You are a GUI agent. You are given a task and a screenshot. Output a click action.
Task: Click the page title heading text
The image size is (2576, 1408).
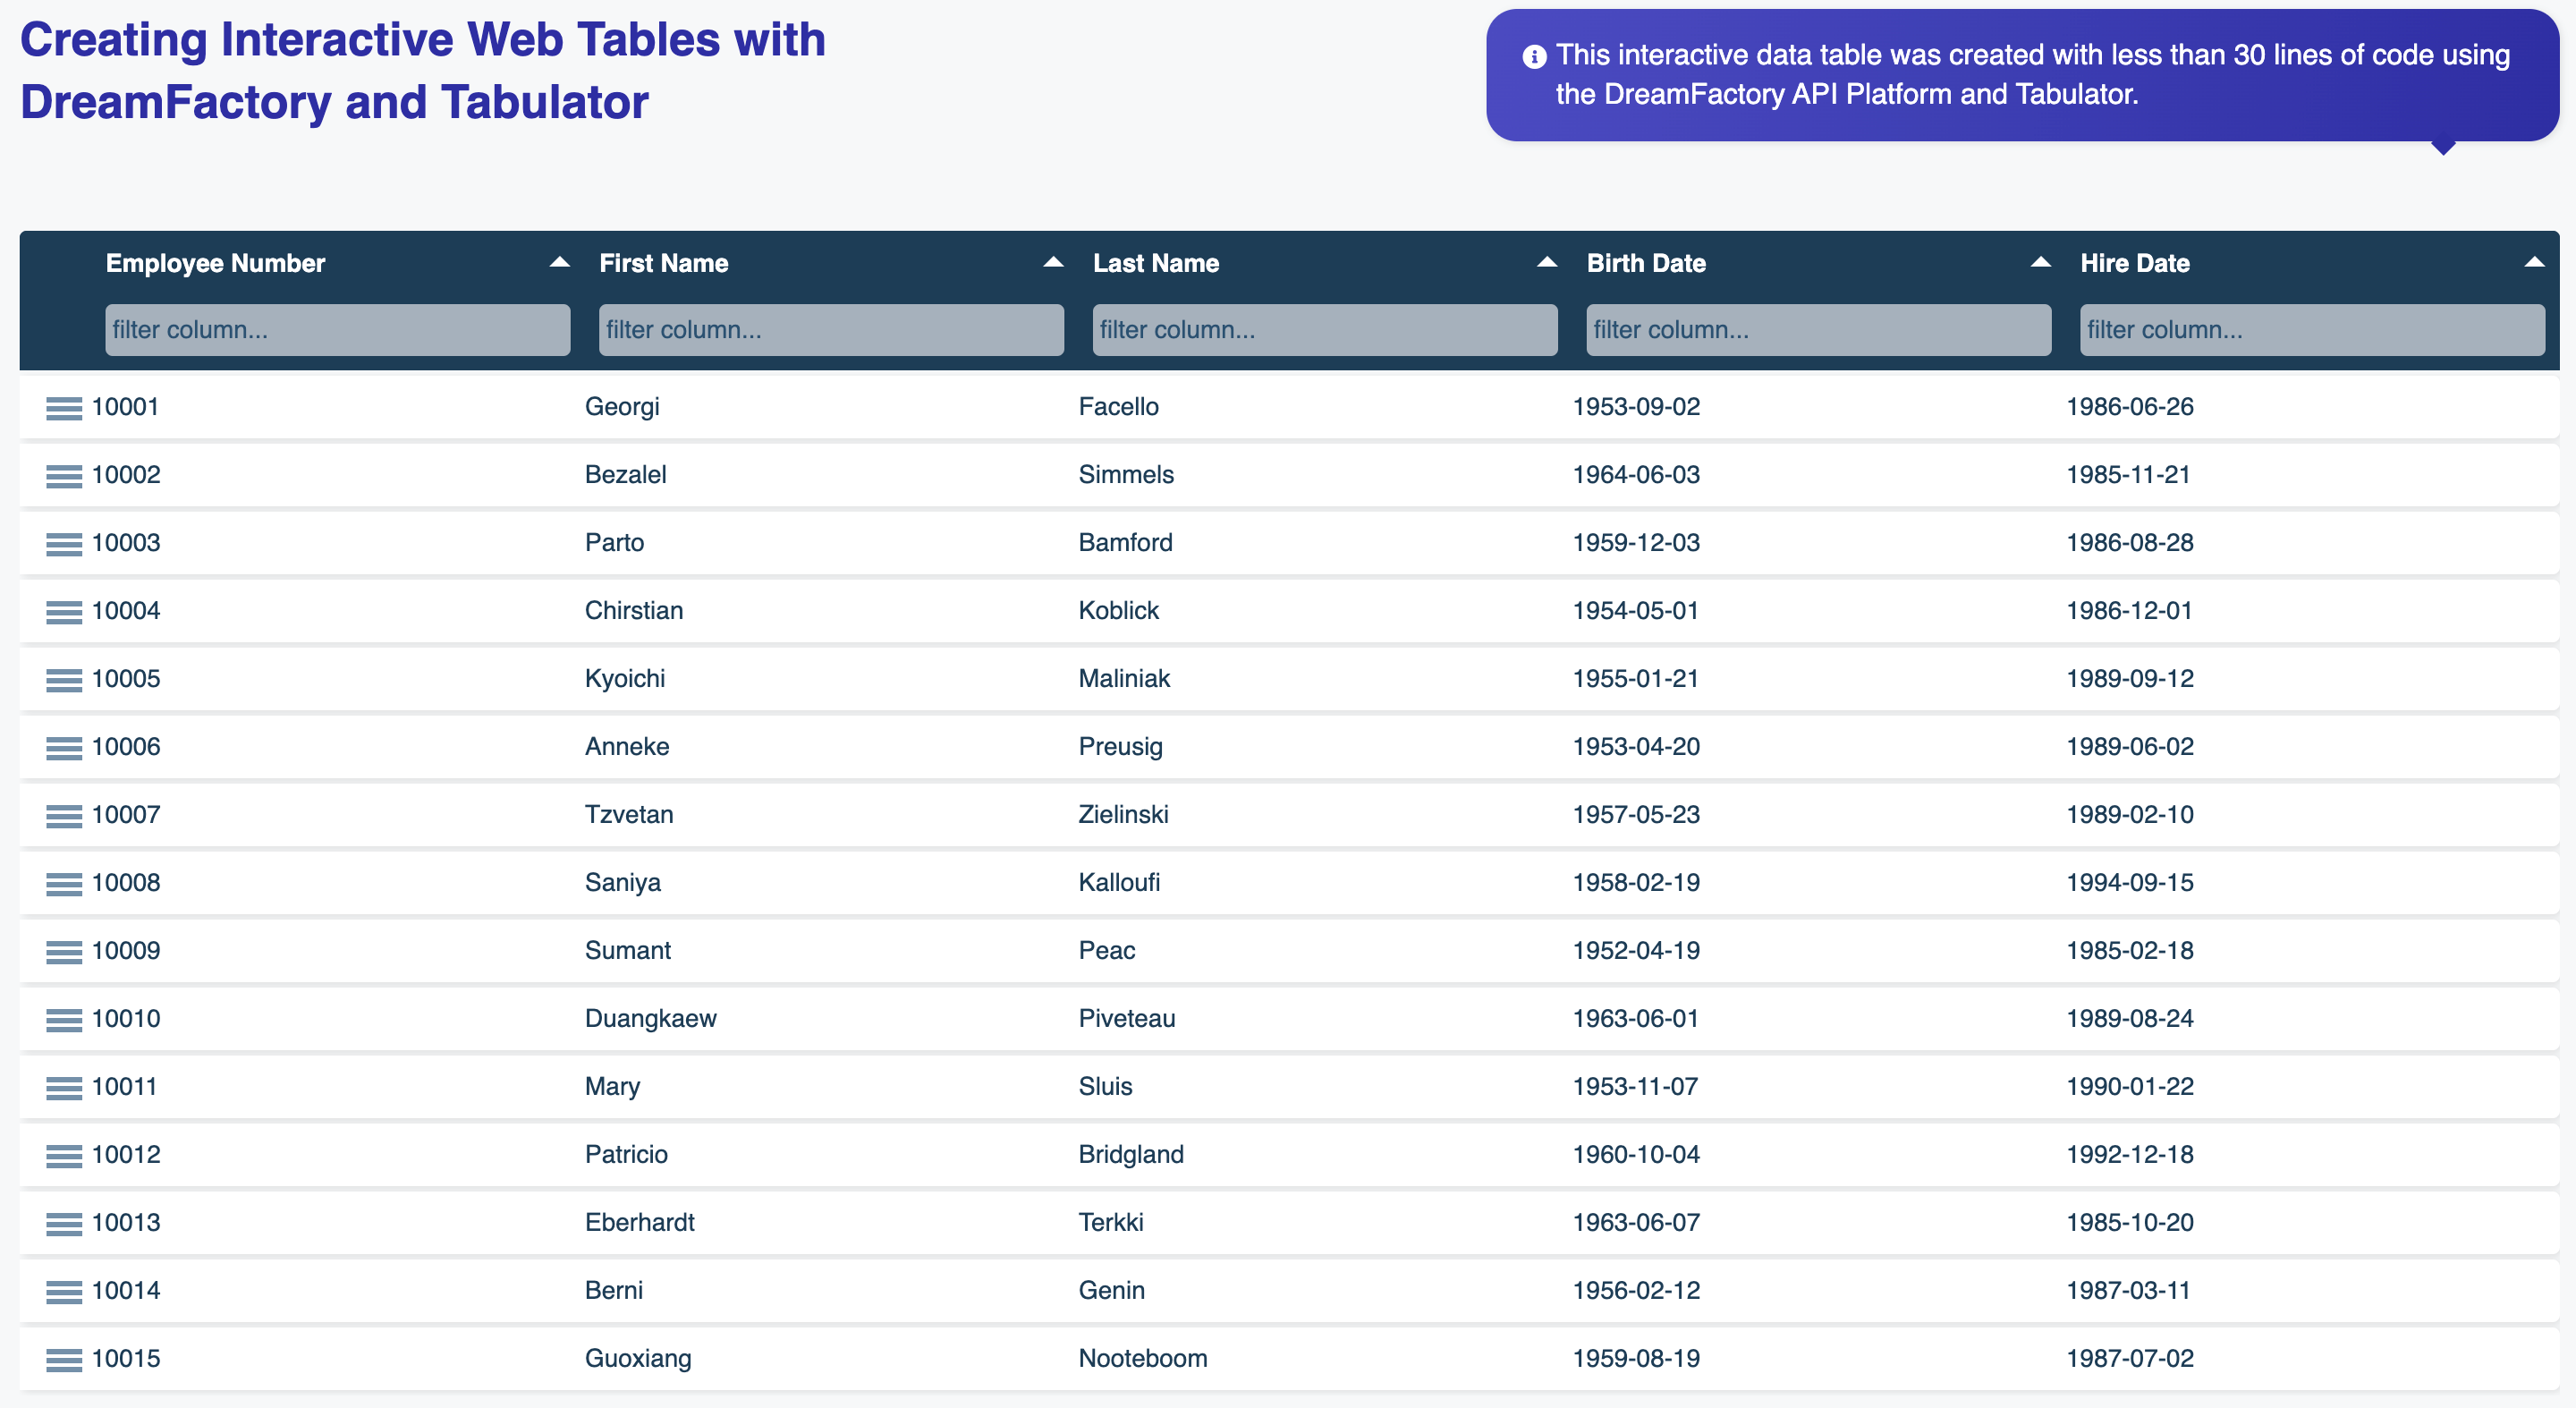(x=422, y=71)
